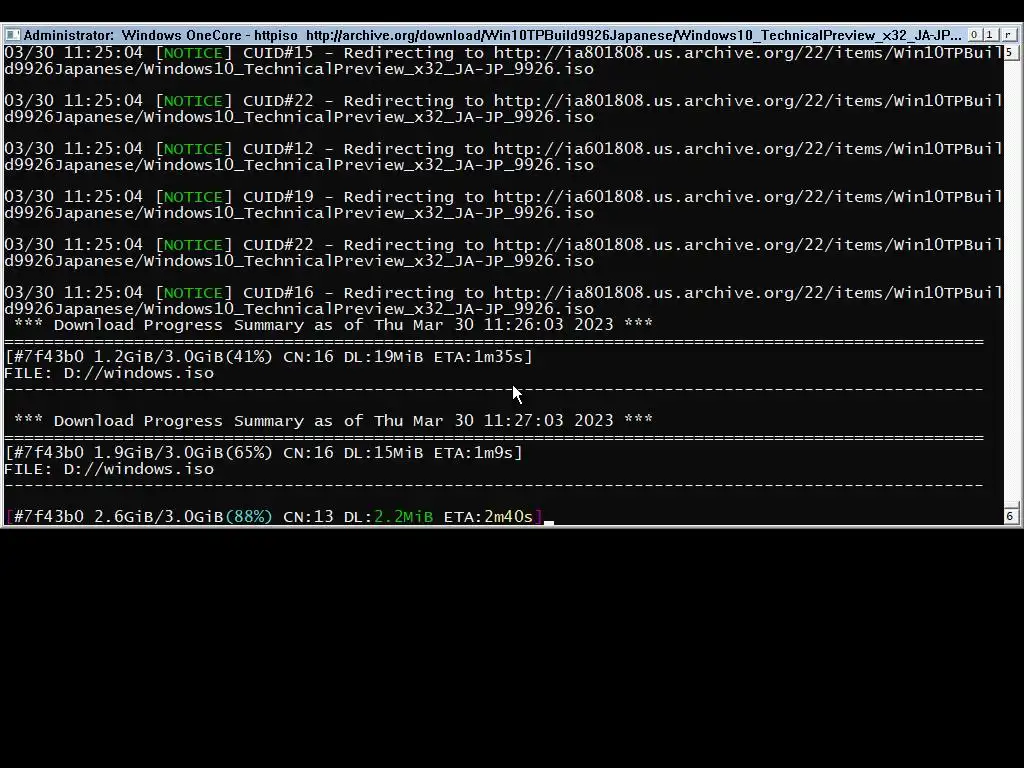Maximize the Administrator console window
1024x768 pixels.
990,35
